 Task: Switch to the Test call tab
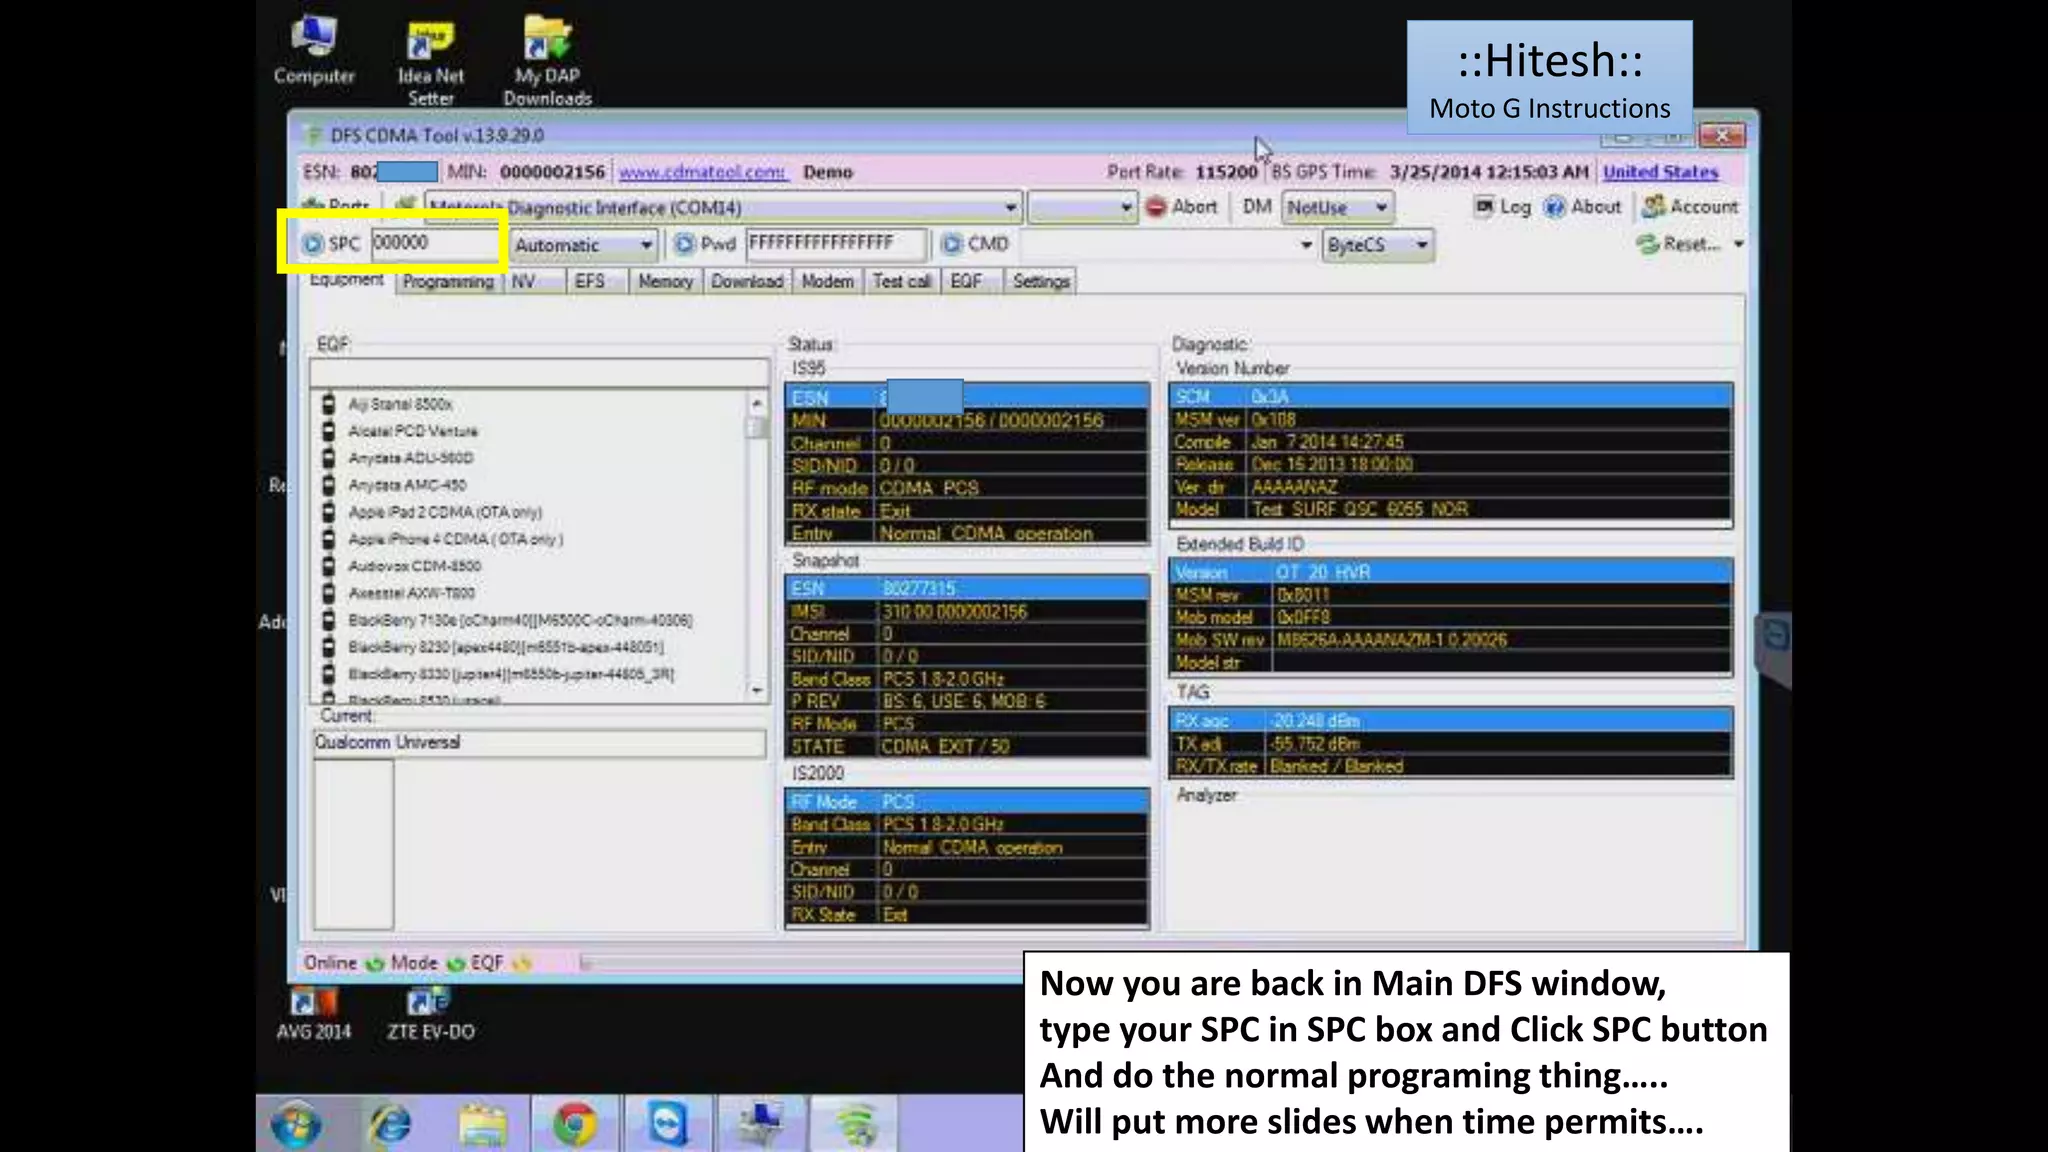(902, 282)
